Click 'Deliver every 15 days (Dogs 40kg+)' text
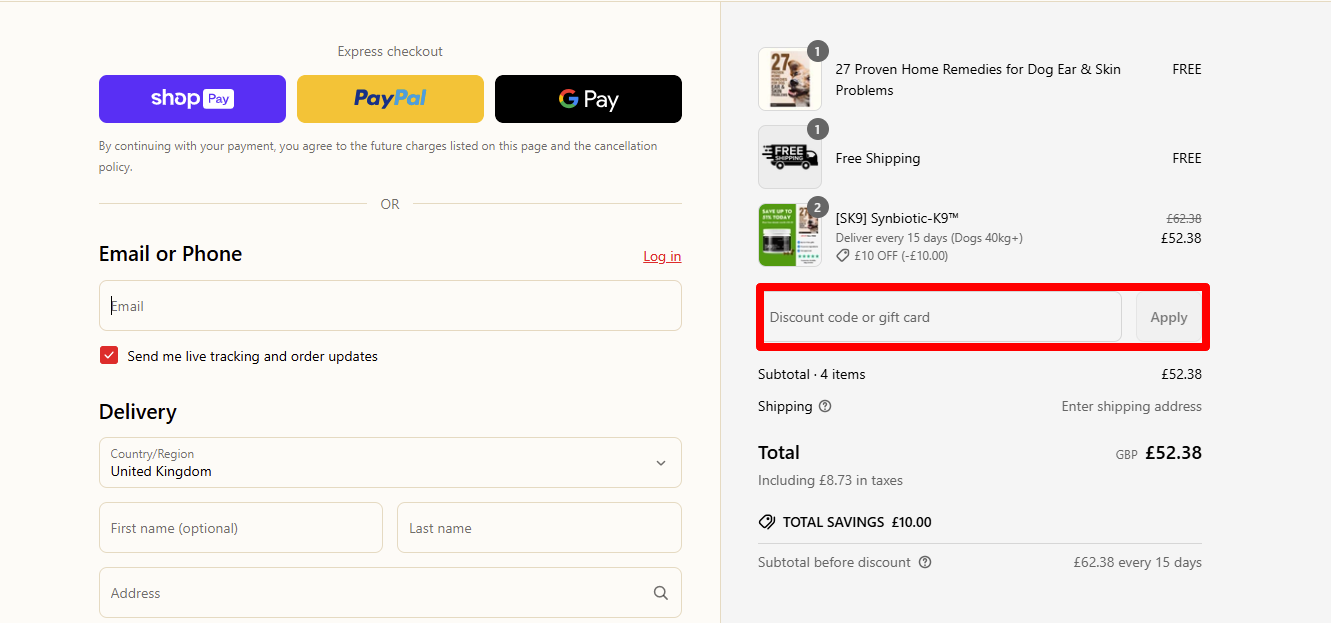The image size is (1331, 623). tap(929, 238)
